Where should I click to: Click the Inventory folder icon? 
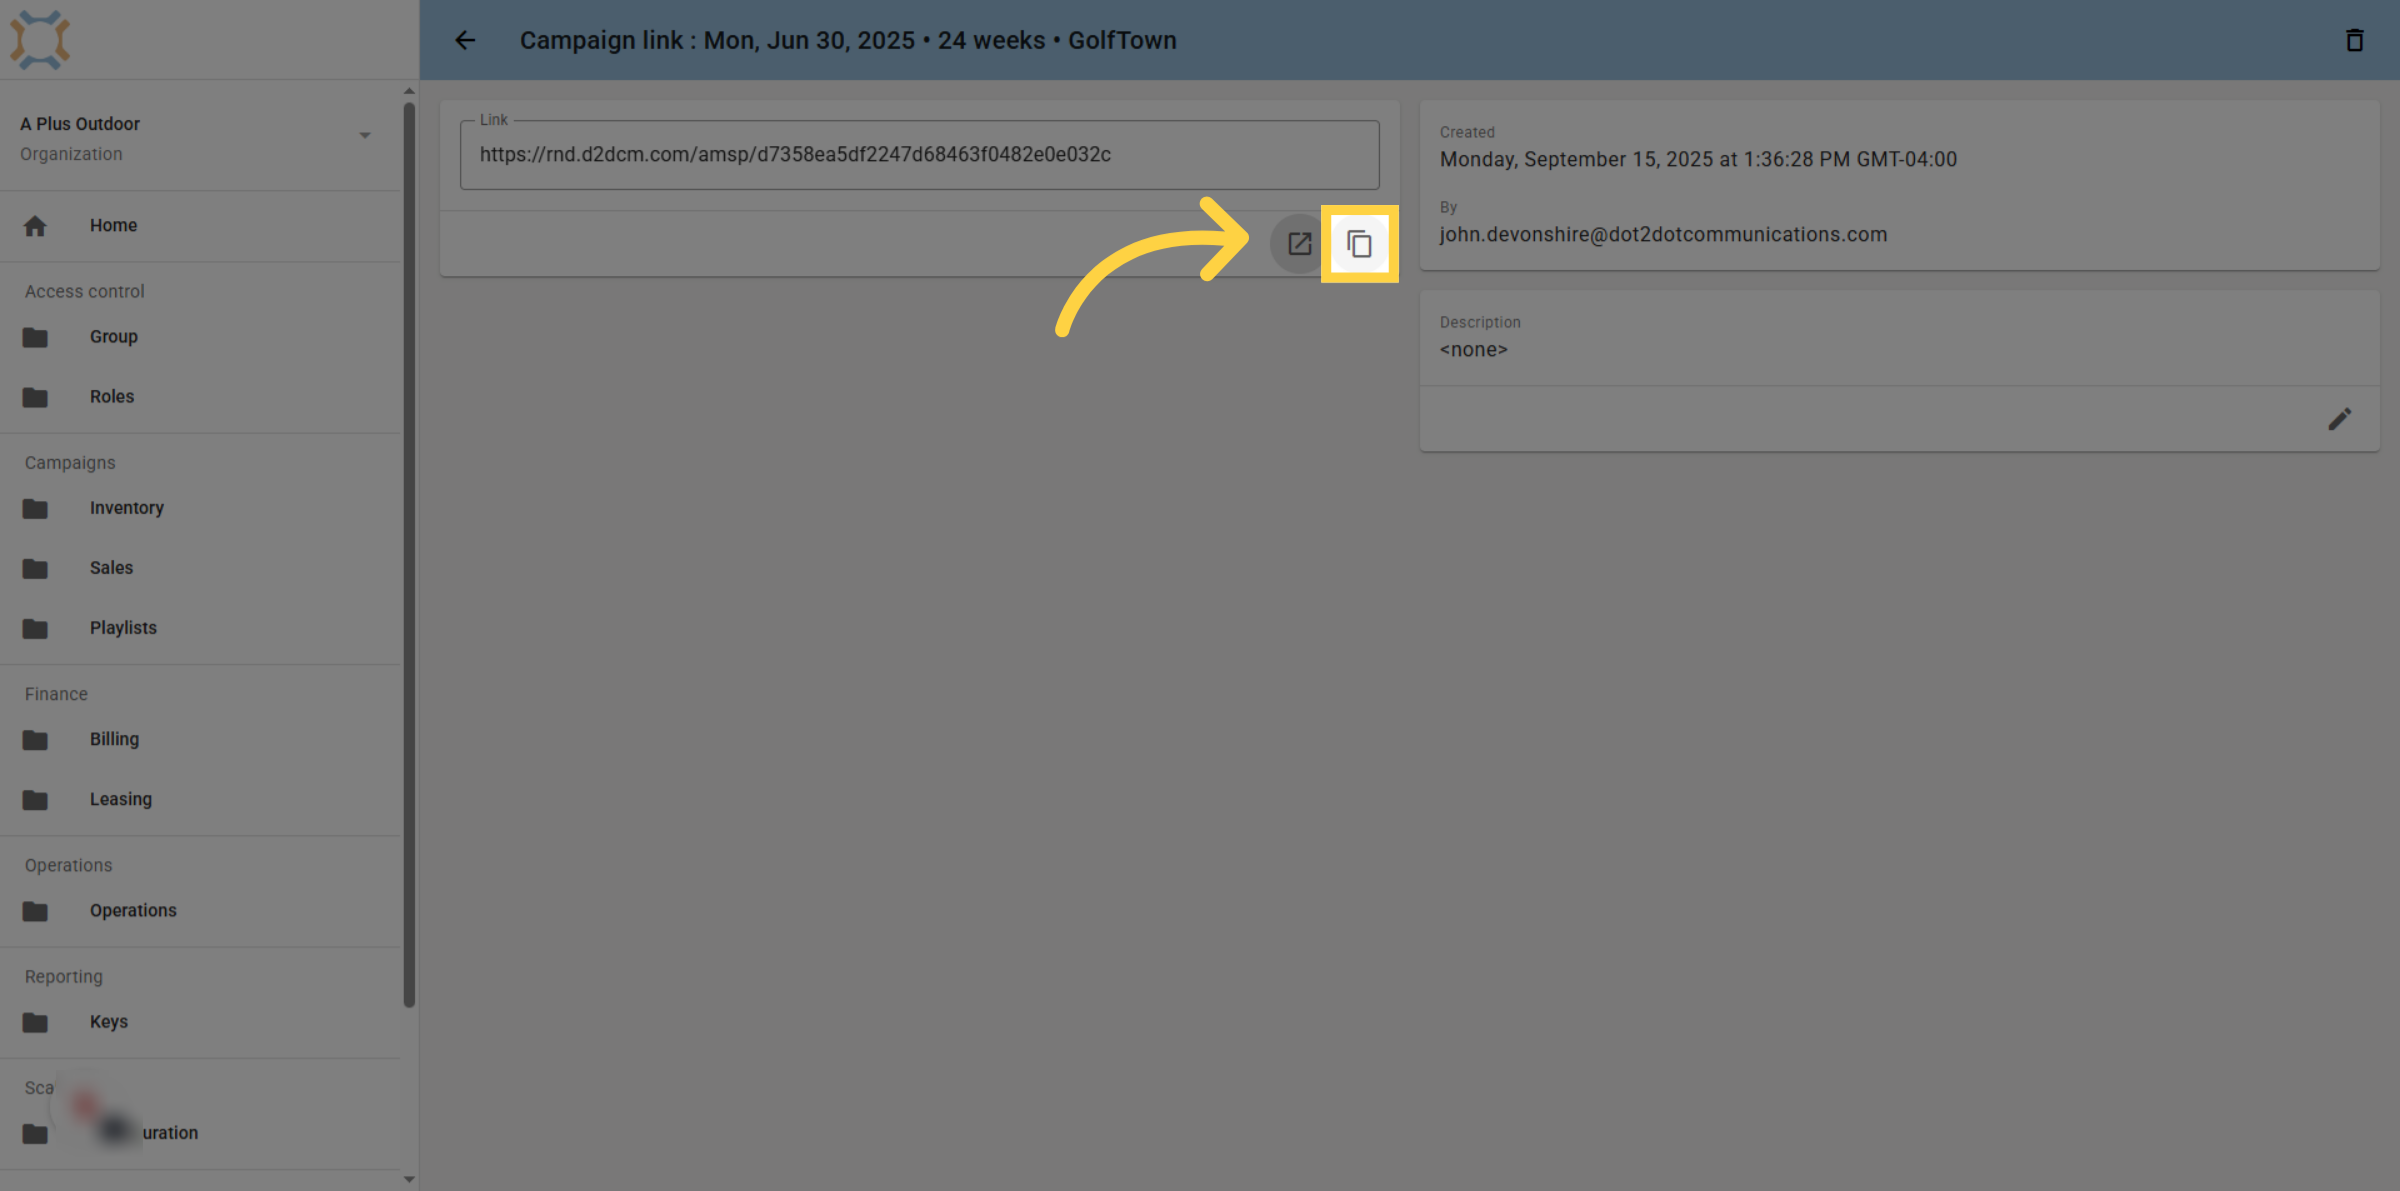click(35, 508)
